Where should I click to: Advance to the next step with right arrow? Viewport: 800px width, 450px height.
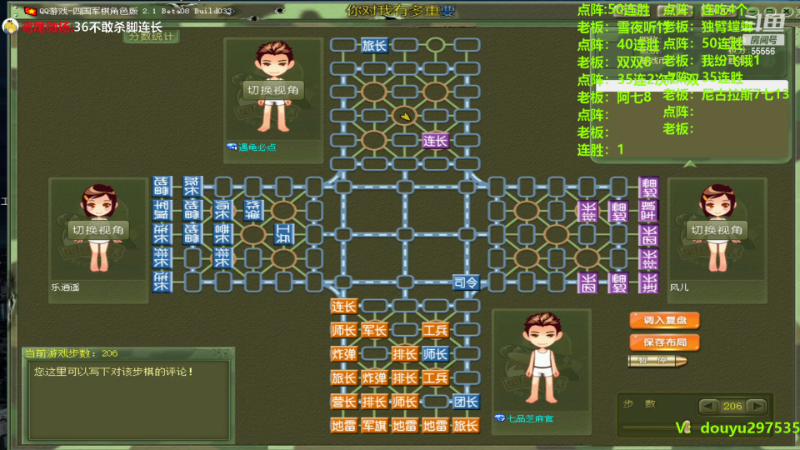tap(756, 406)
